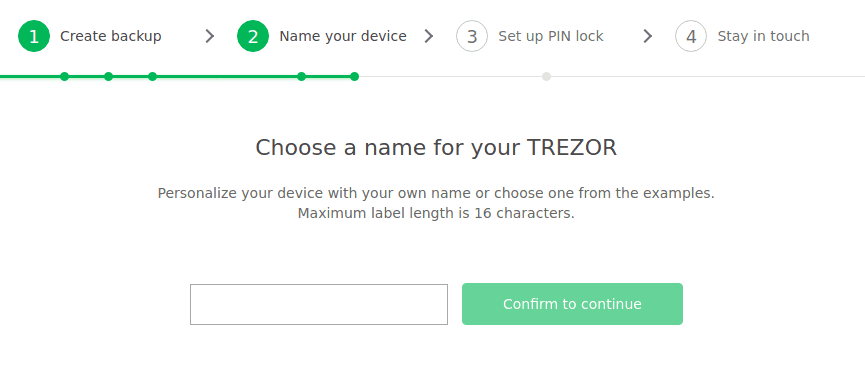The image size is (865, 377).
Task: Click chevron arrow after Name your device
Action: pyautogui.click(x=429, y=36)
